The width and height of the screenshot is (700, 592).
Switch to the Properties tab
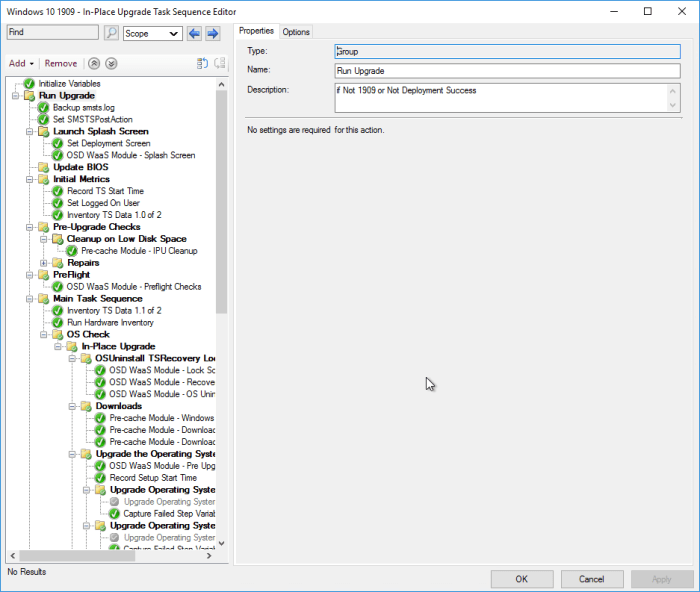coord(257,31)
